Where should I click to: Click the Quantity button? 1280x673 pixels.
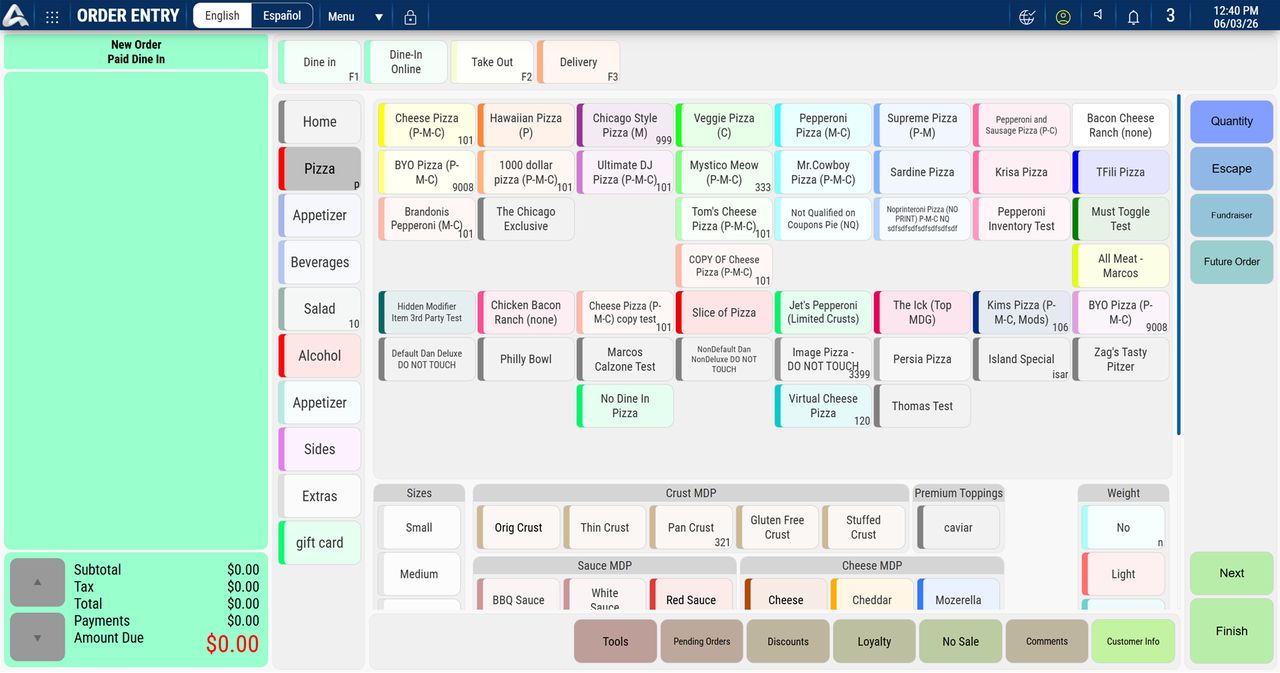click(1231, 121)
